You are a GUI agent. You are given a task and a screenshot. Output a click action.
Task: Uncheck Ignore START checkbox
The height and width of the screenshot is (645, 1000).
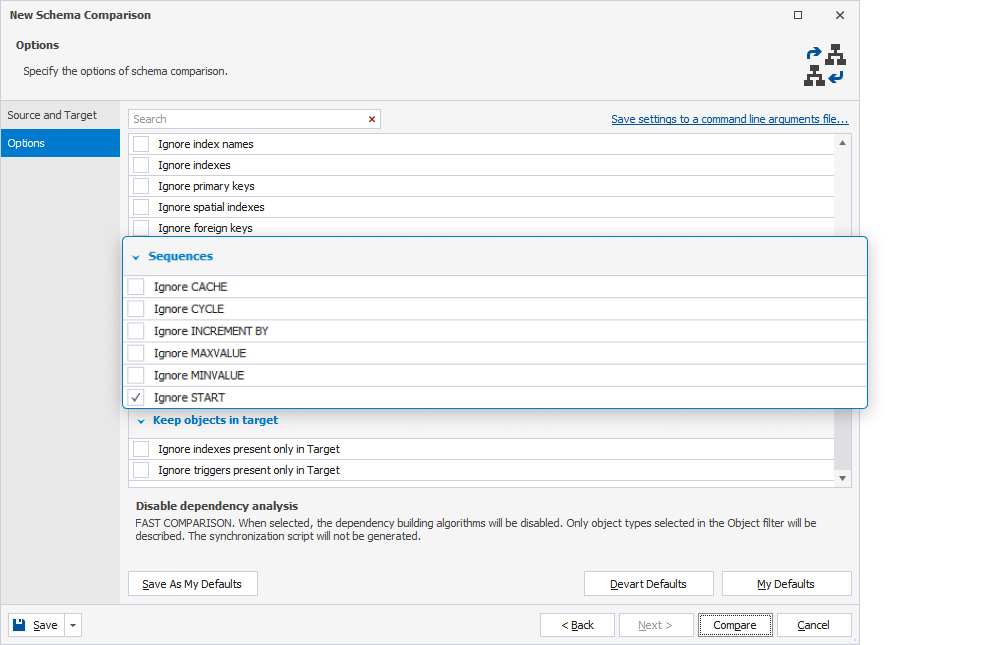[x=136, y=397]
